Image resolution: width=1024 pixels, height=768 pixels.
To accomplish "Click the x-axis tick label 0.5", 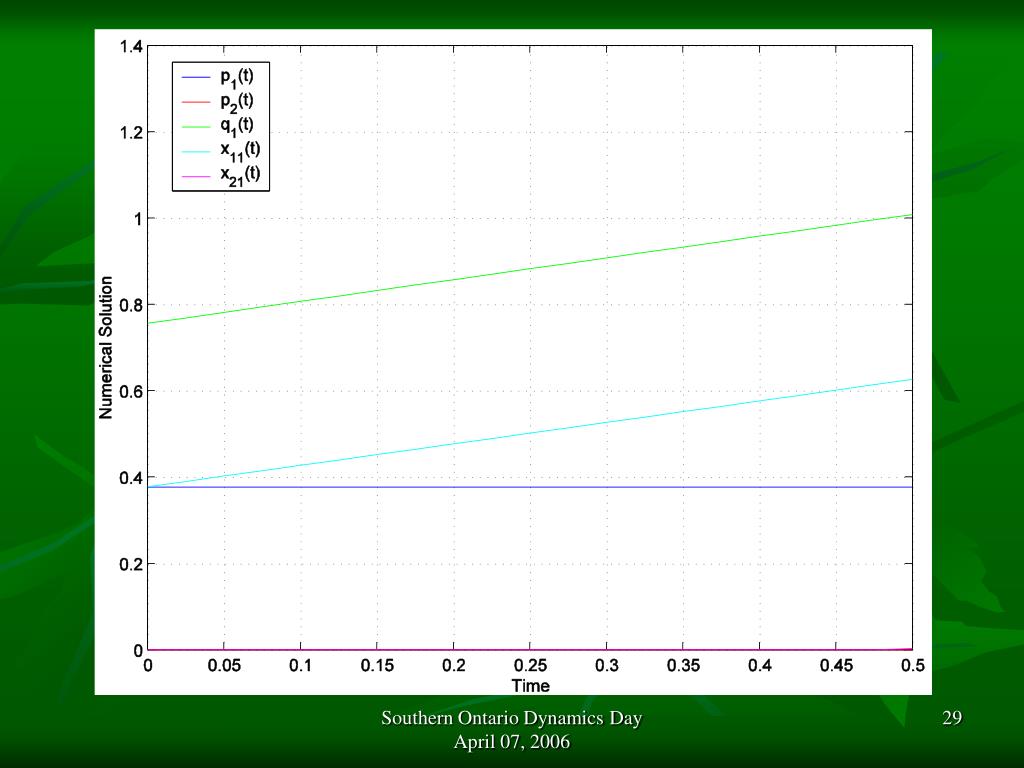I will point(912,665).
